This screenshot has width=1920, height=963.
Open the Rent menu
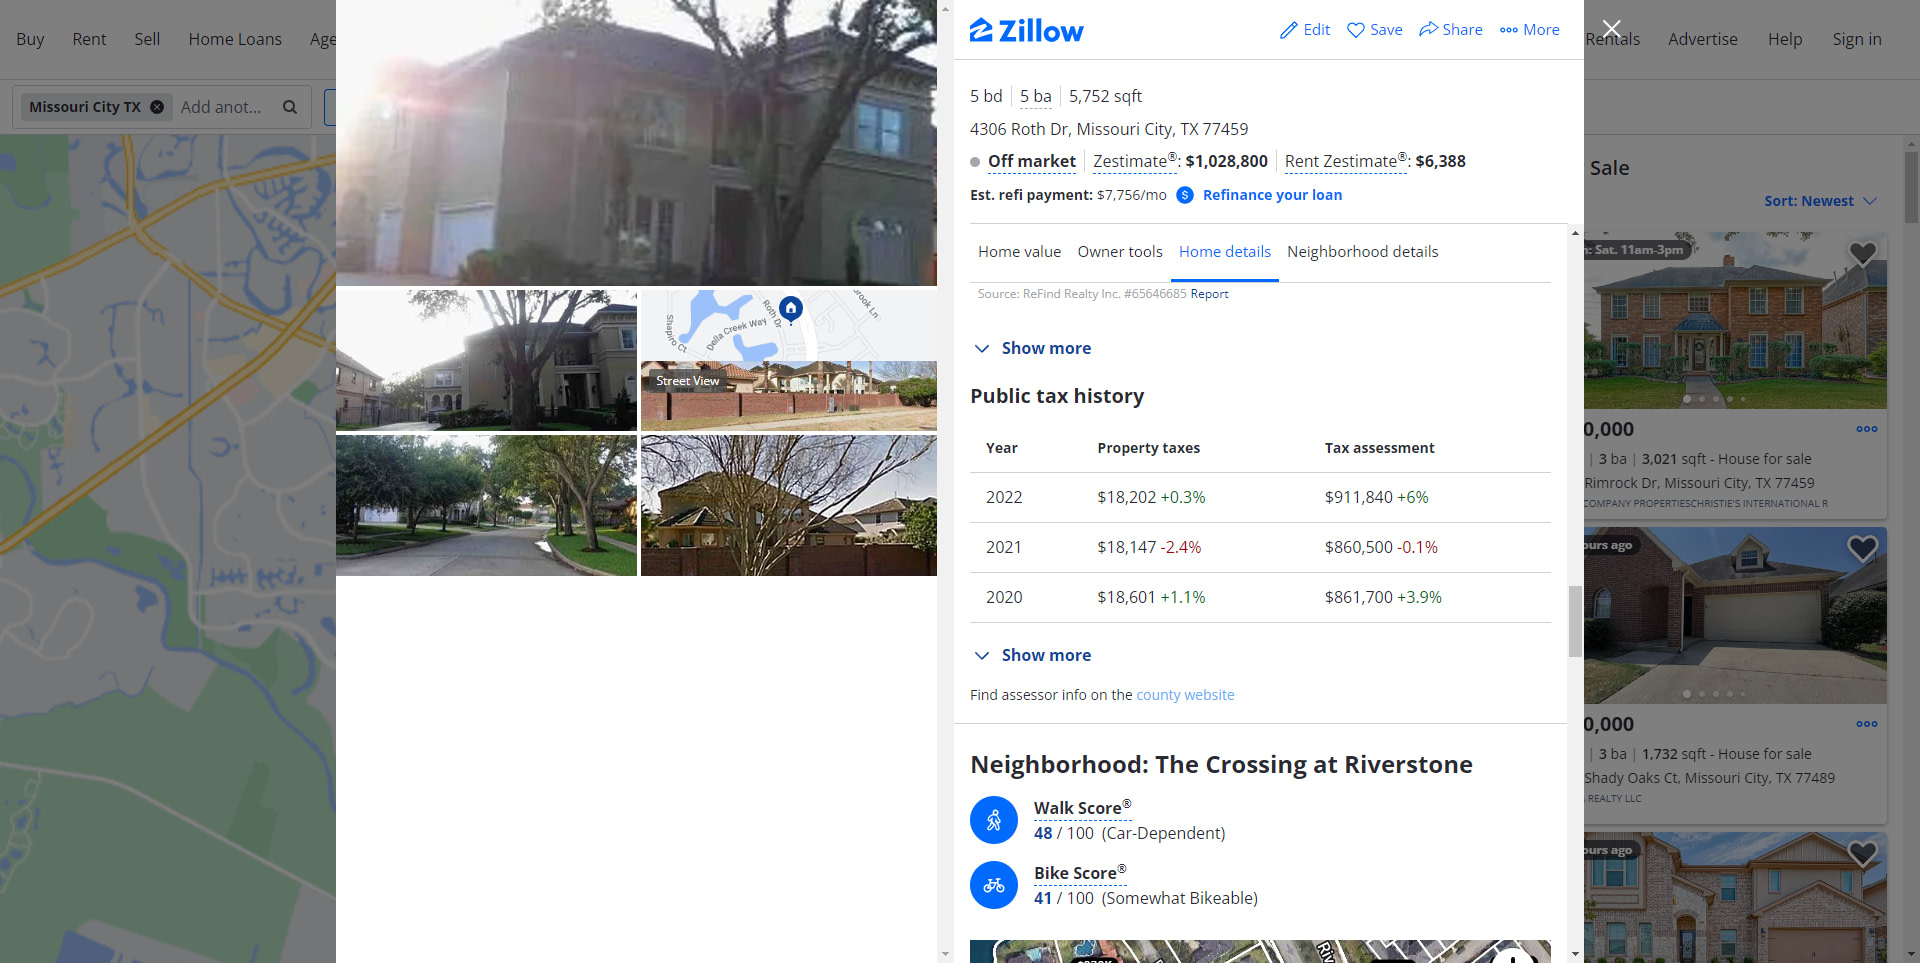pyautogui.click(x=89, y=39)
